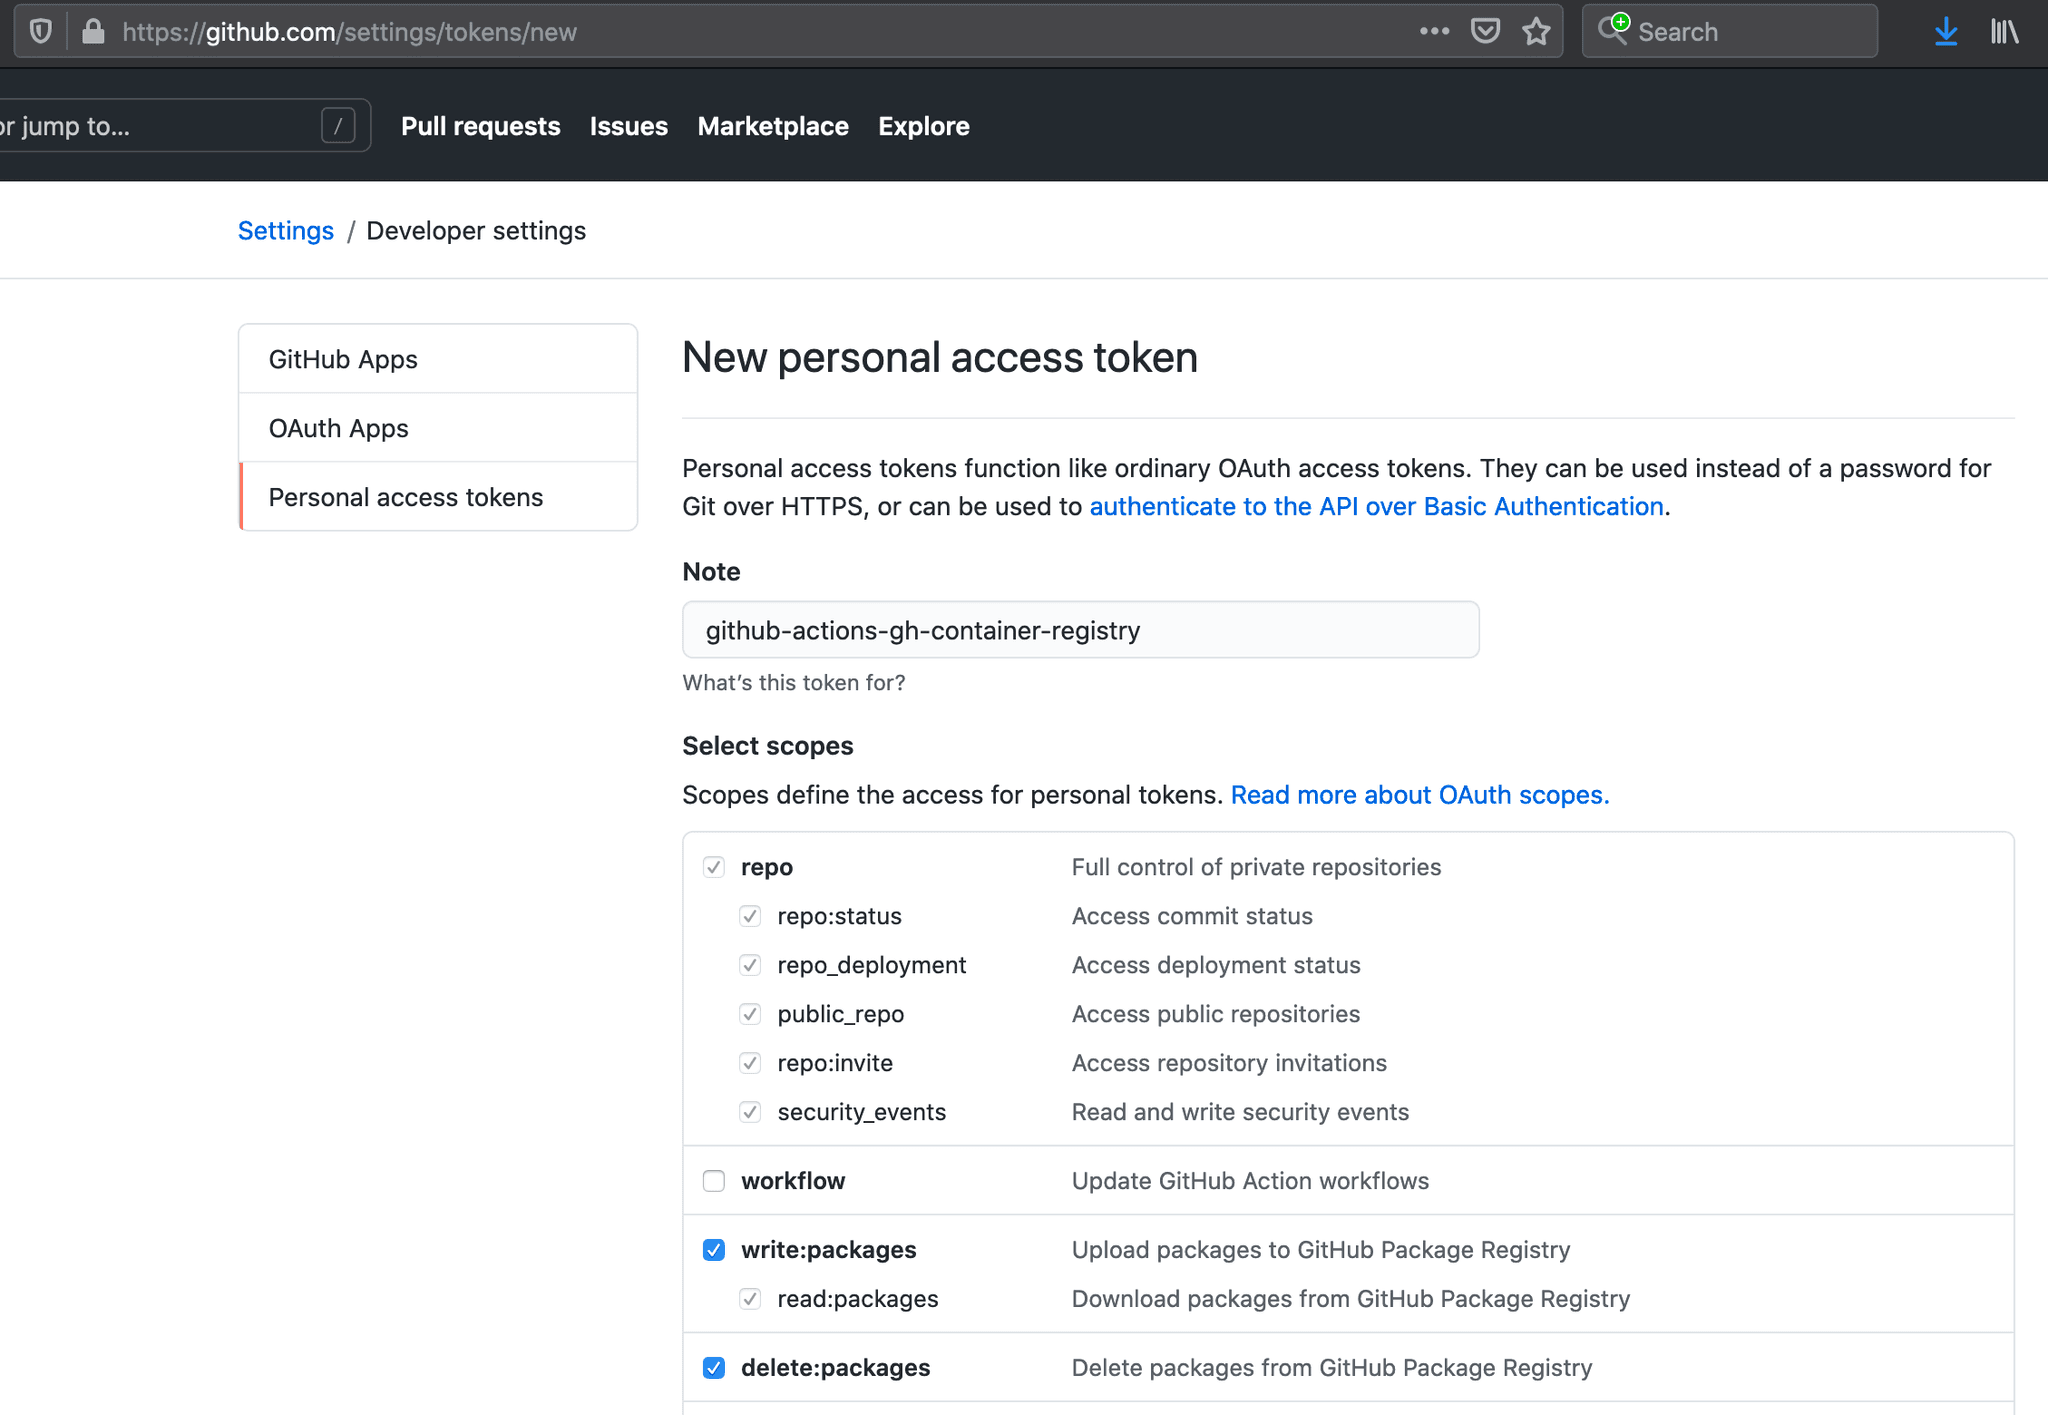Go to Pull requests in header
Viewport: 2048px width, 1415px height.
480,126
